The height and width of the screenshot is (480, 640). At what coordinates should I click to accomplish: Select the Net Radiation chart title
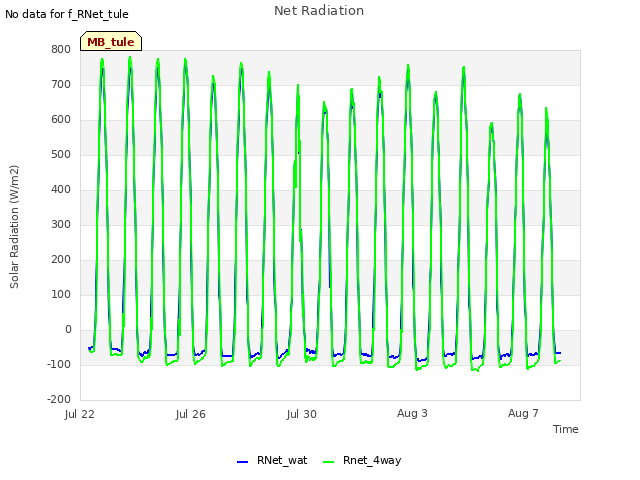[319, 11]
